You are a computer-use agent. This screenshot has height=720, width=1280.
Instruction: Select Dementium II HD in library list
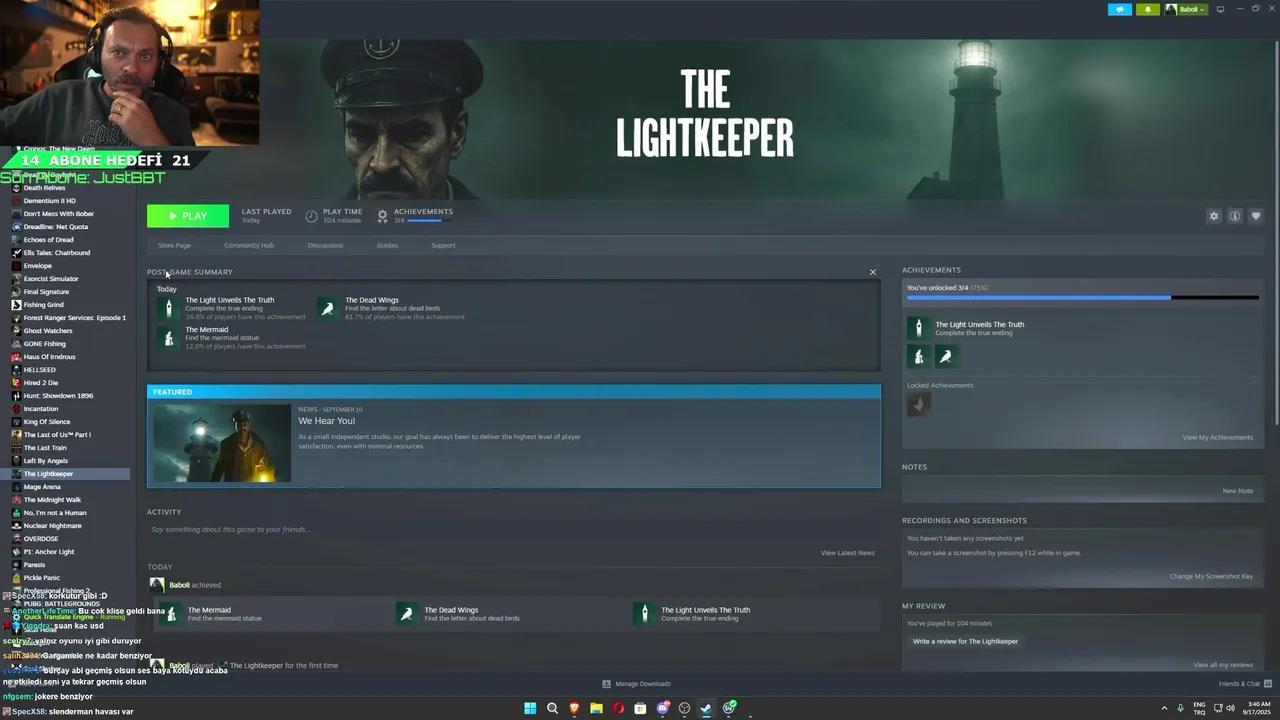click(x=49, y=201)
